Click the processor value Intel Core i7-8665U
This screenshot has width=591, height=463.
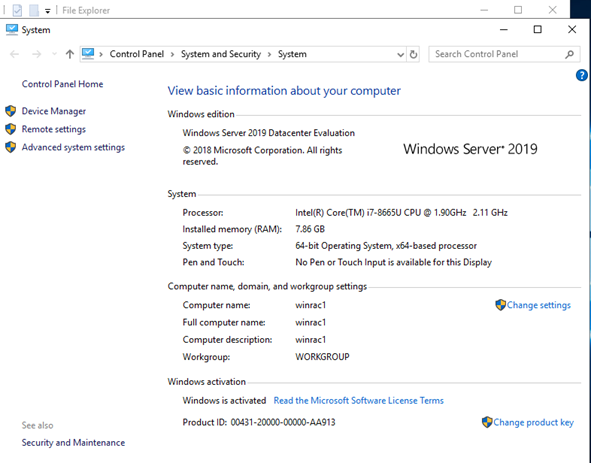point(401,213)
